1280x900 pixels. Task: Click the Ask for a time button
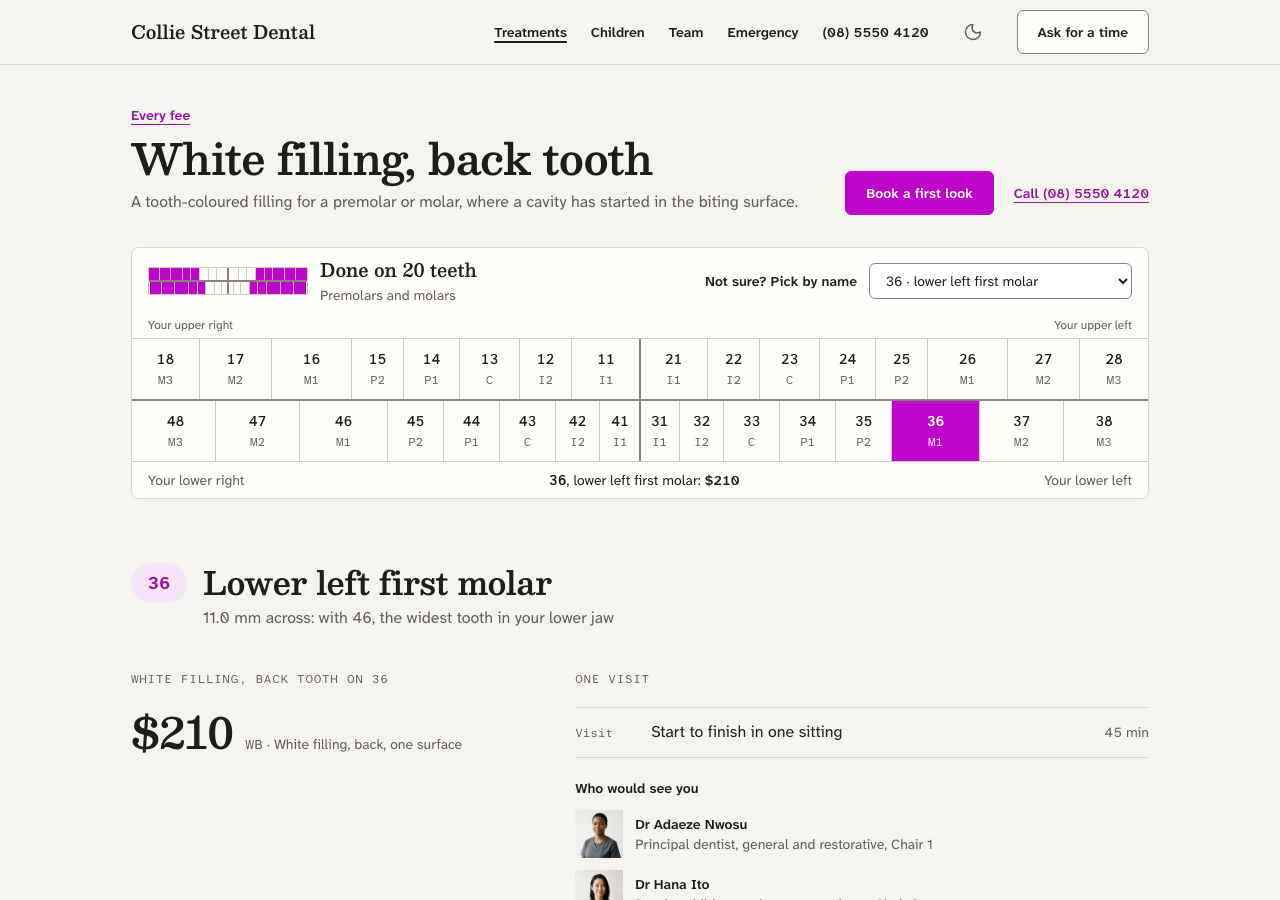click(x=1083, y=32)
